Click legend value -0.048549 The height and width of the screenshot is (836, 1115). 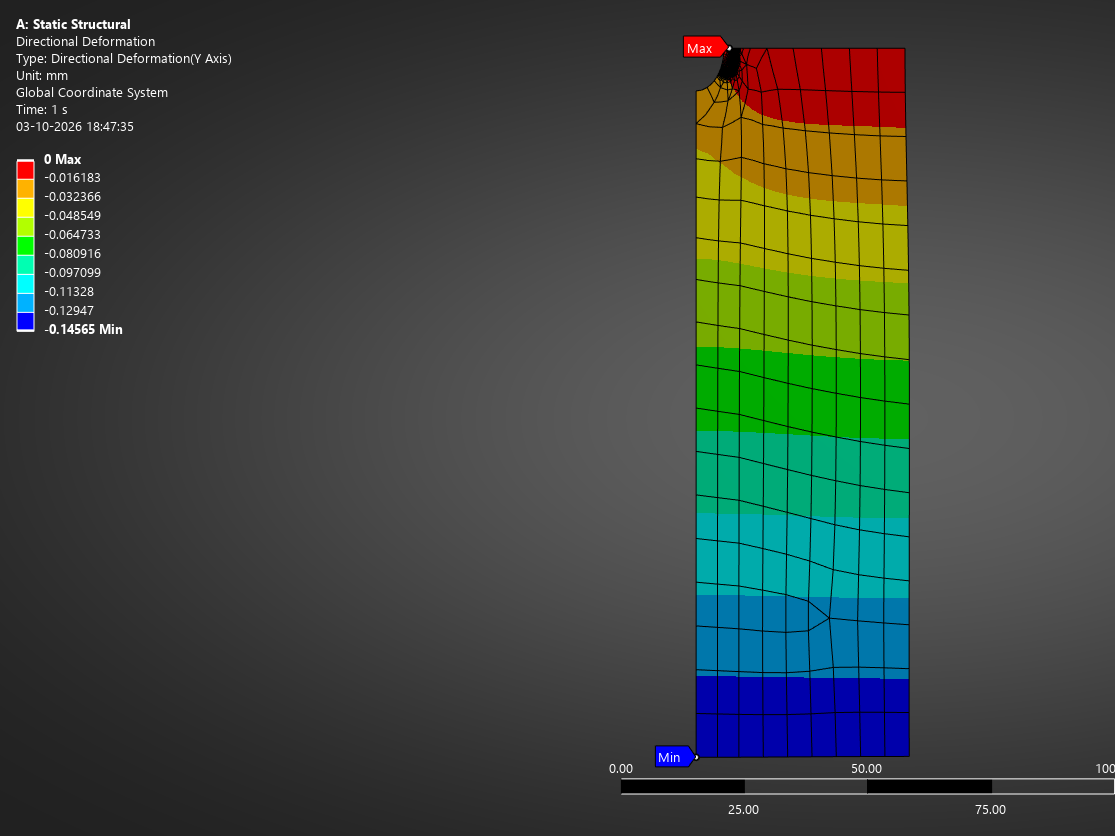click(73, 215)
